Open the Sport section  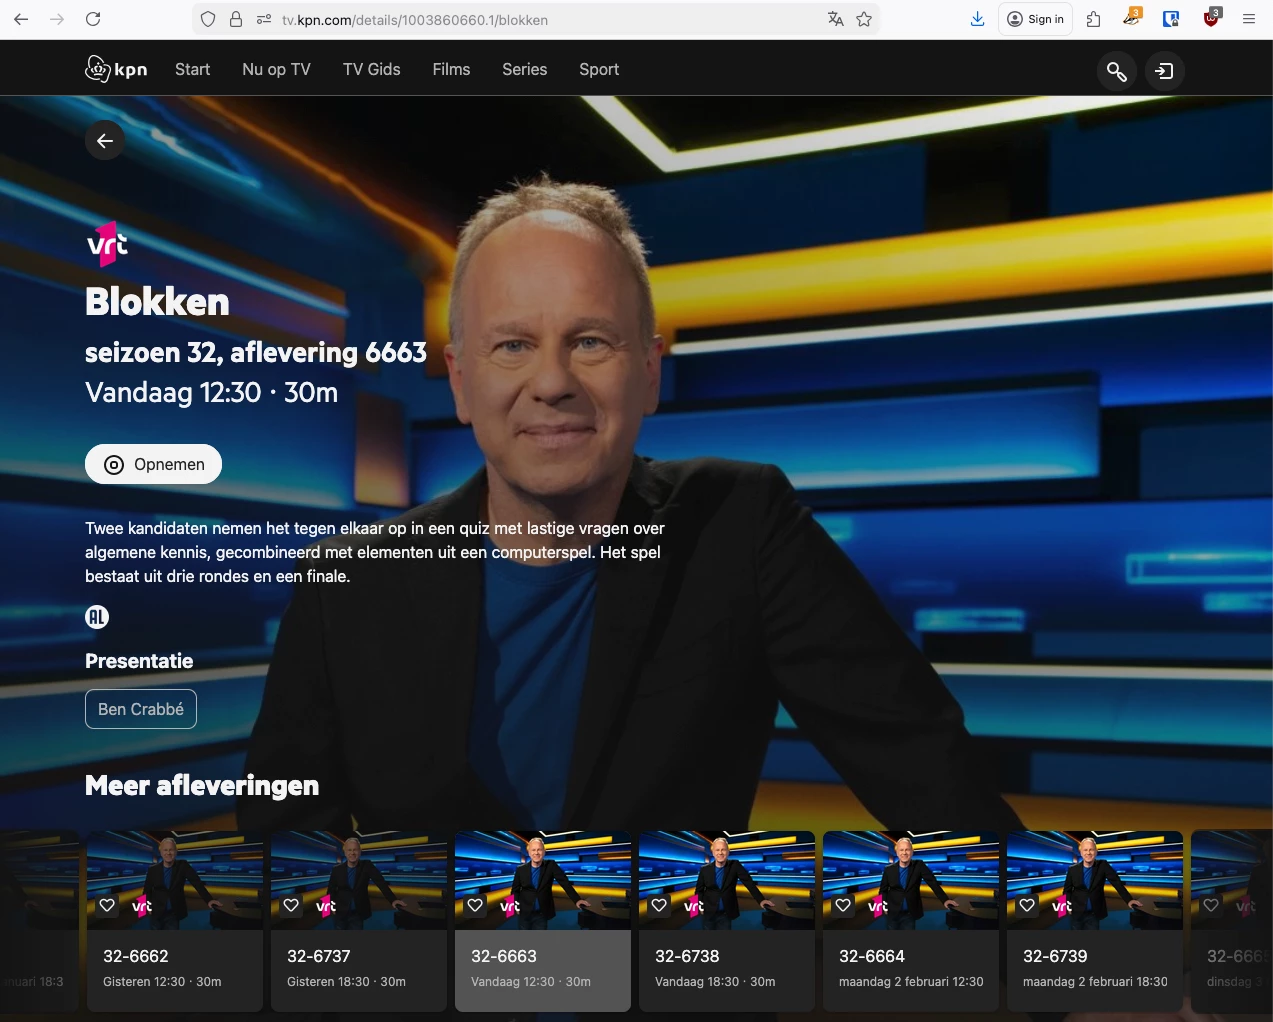pos(599,69)
